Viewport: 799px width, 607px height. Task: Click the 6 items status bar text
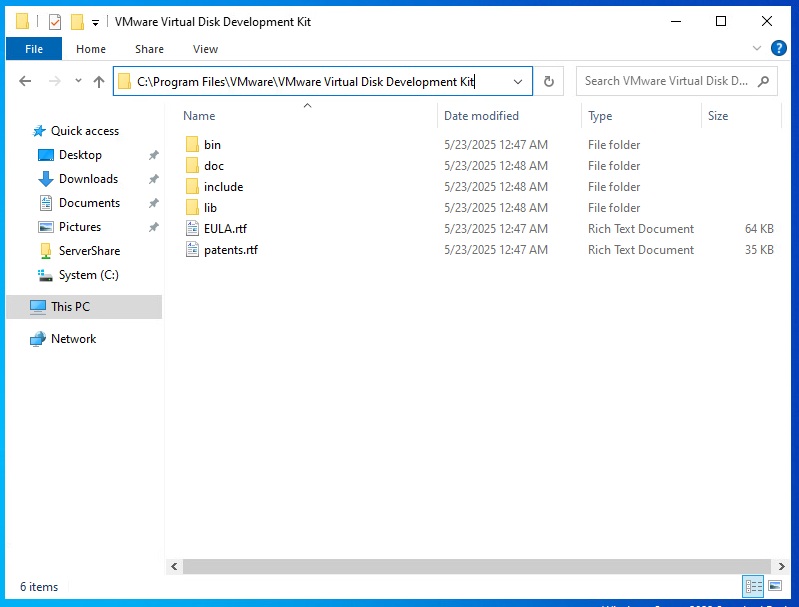[x=39, y=587]
